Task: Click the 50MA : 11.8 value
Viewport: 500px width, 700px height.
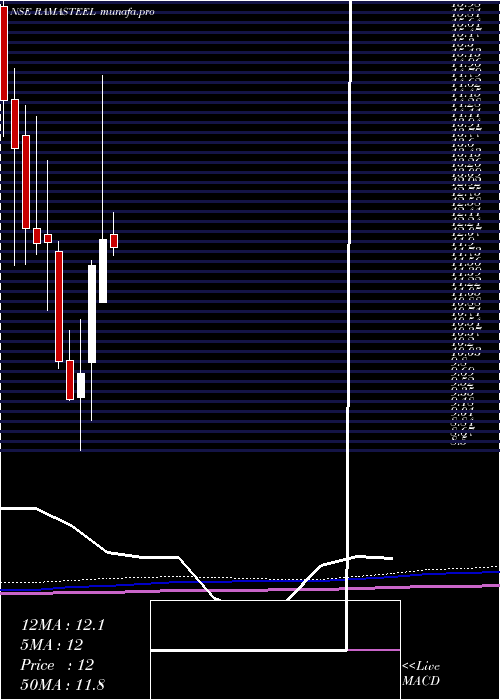Action: coord(62,685)
